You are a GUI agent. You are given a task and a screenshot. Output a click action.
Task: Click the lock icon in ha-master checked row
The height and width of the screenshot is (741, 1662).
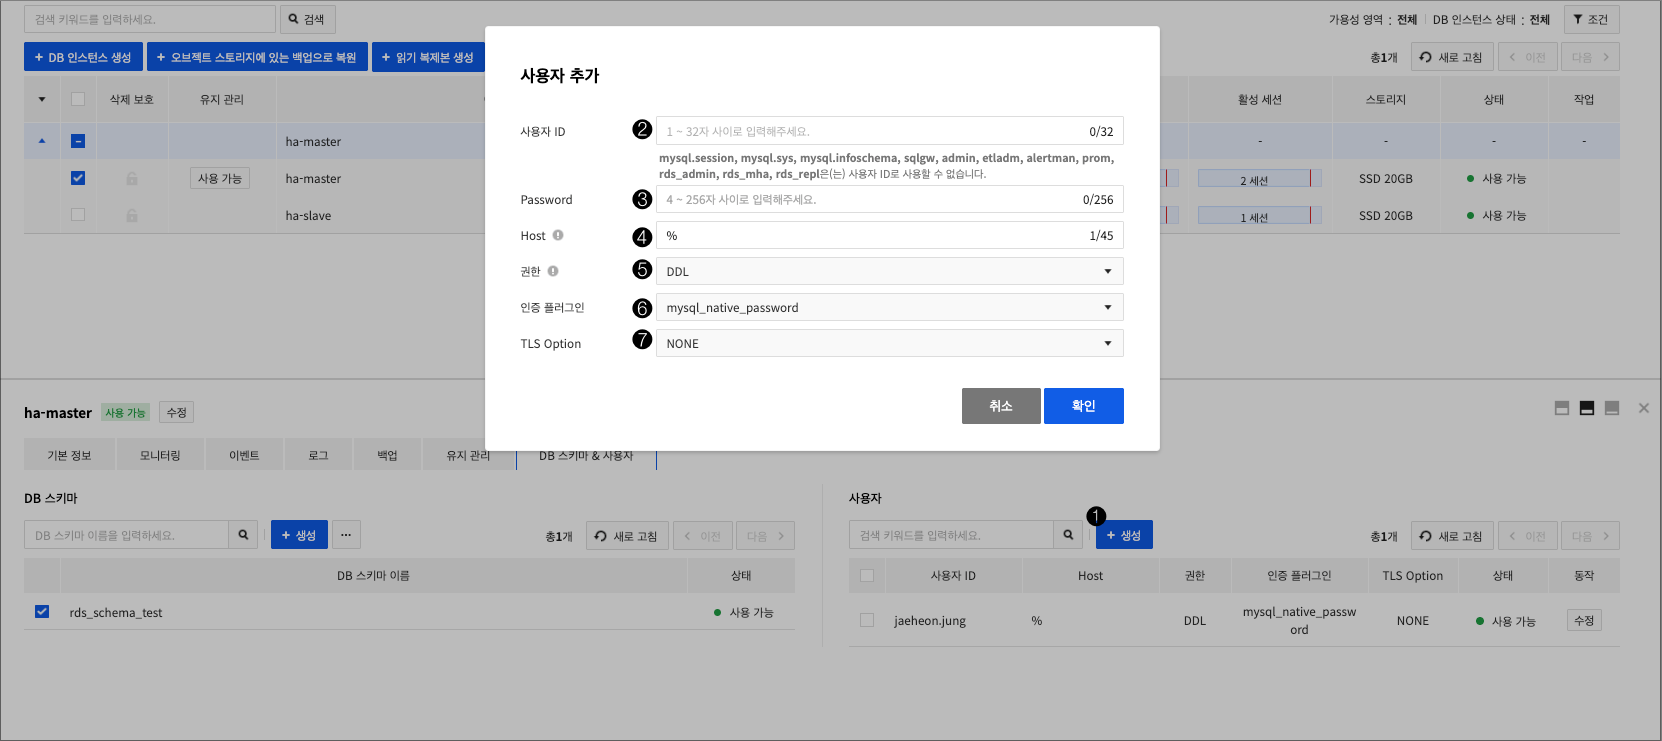pyautogui.click(x=132, y=179)
